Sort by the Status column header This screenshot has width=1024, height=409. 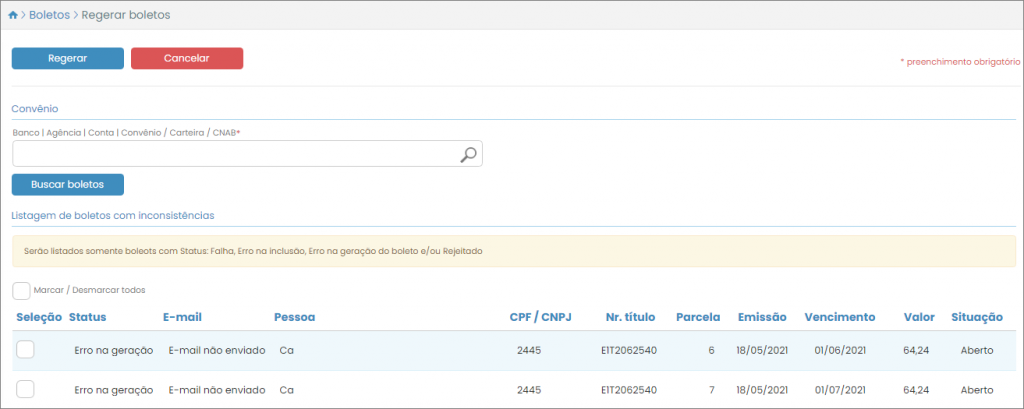(88, 317)
